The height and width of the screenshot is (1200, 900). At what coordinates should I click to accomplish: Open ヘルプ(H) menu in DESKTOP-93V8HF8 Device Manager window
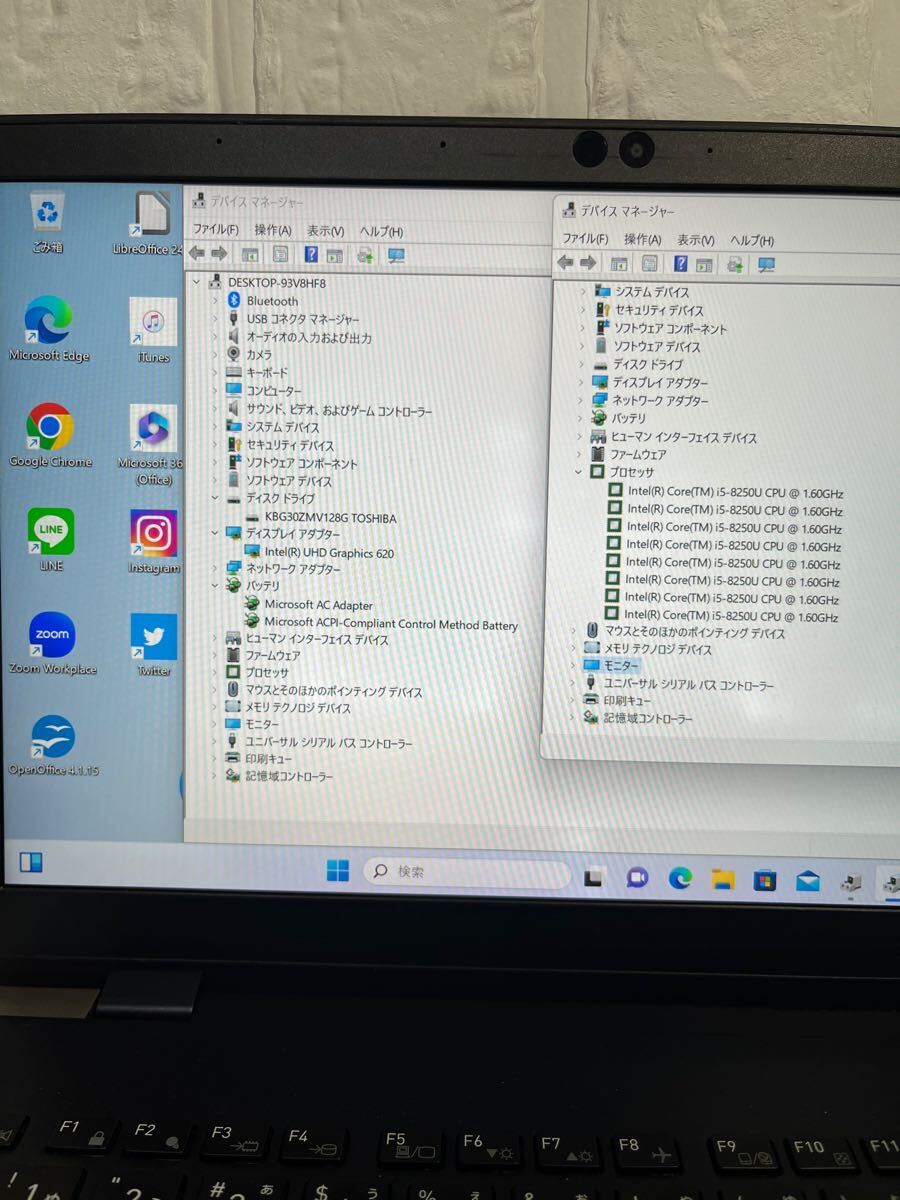[x=381, y=231]
